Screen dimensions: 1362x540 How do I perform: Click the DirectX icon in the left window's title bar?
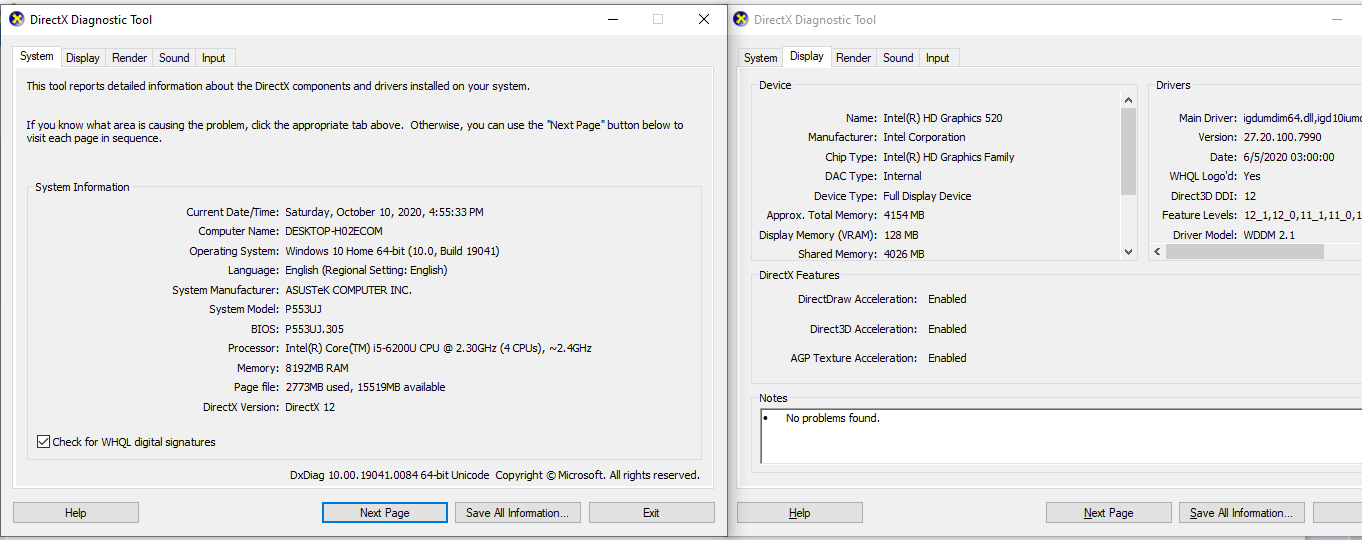[x=16, y=19]
